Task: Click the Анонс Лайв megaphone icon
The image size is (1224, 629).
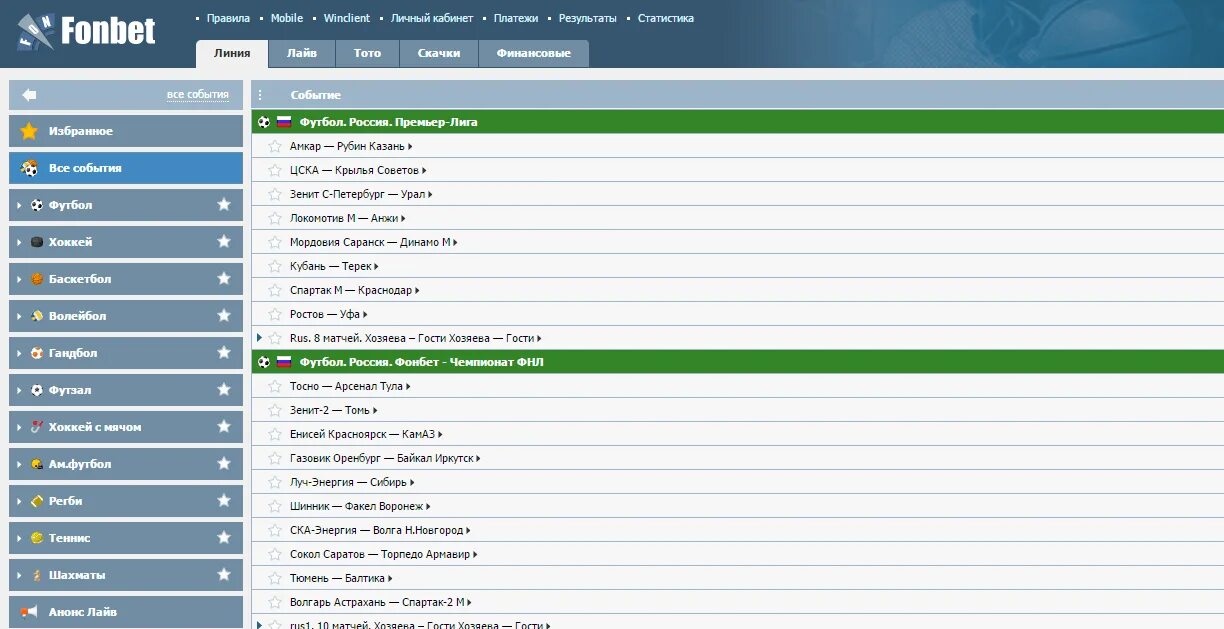Action: point(29,612)
